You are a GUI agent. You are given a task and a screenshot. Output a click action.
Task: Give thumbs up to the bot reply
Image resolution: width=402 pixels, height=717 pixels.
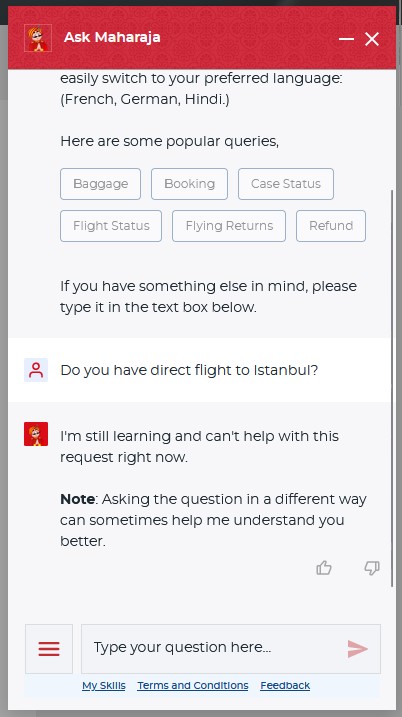(x=324, y=567)
